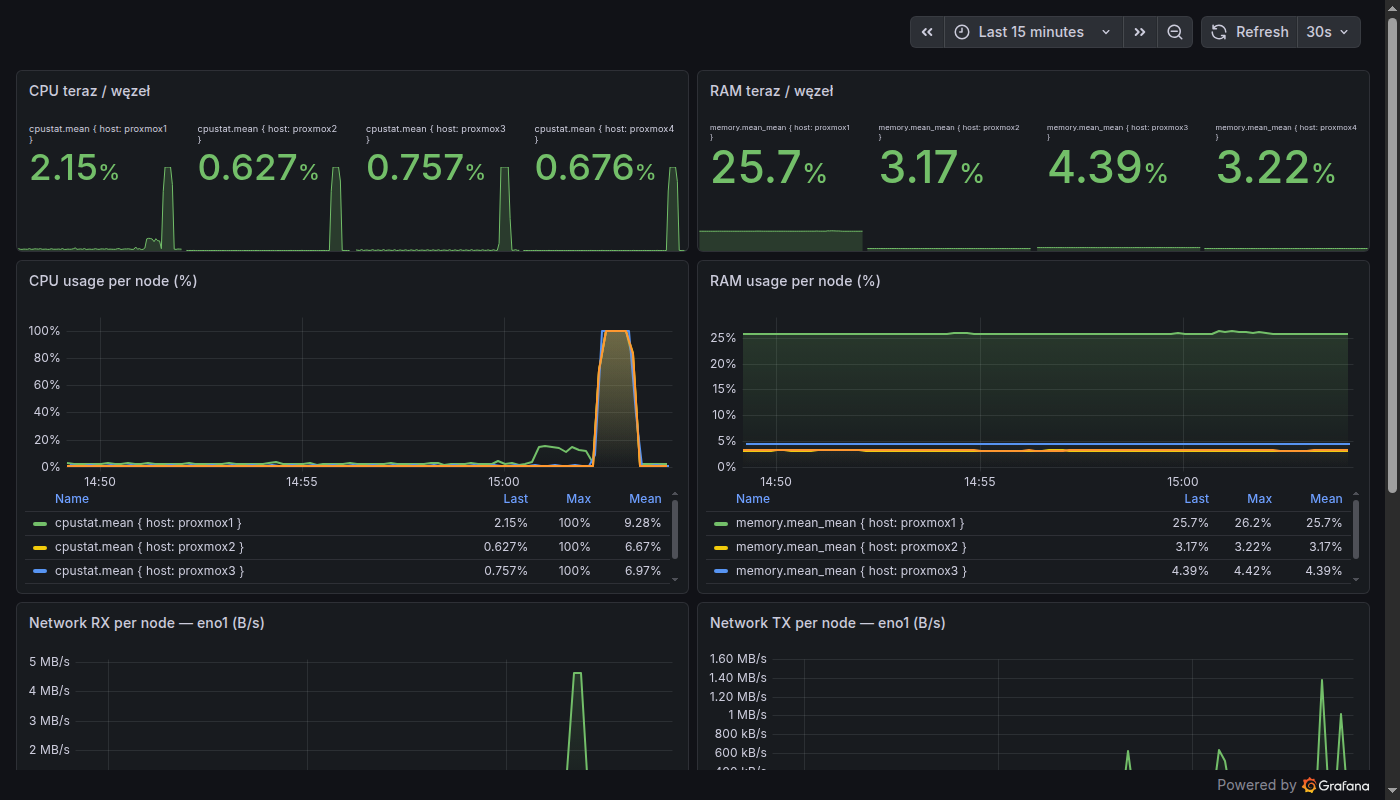
Task: Click the page vertical scrollbar
Action: coord(1392,255)
